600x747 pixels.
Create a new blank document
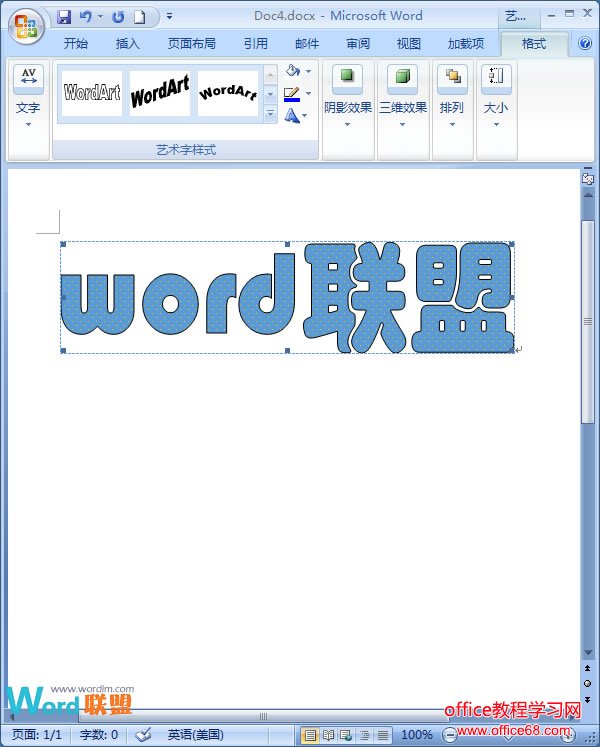[x=139, y=17]
